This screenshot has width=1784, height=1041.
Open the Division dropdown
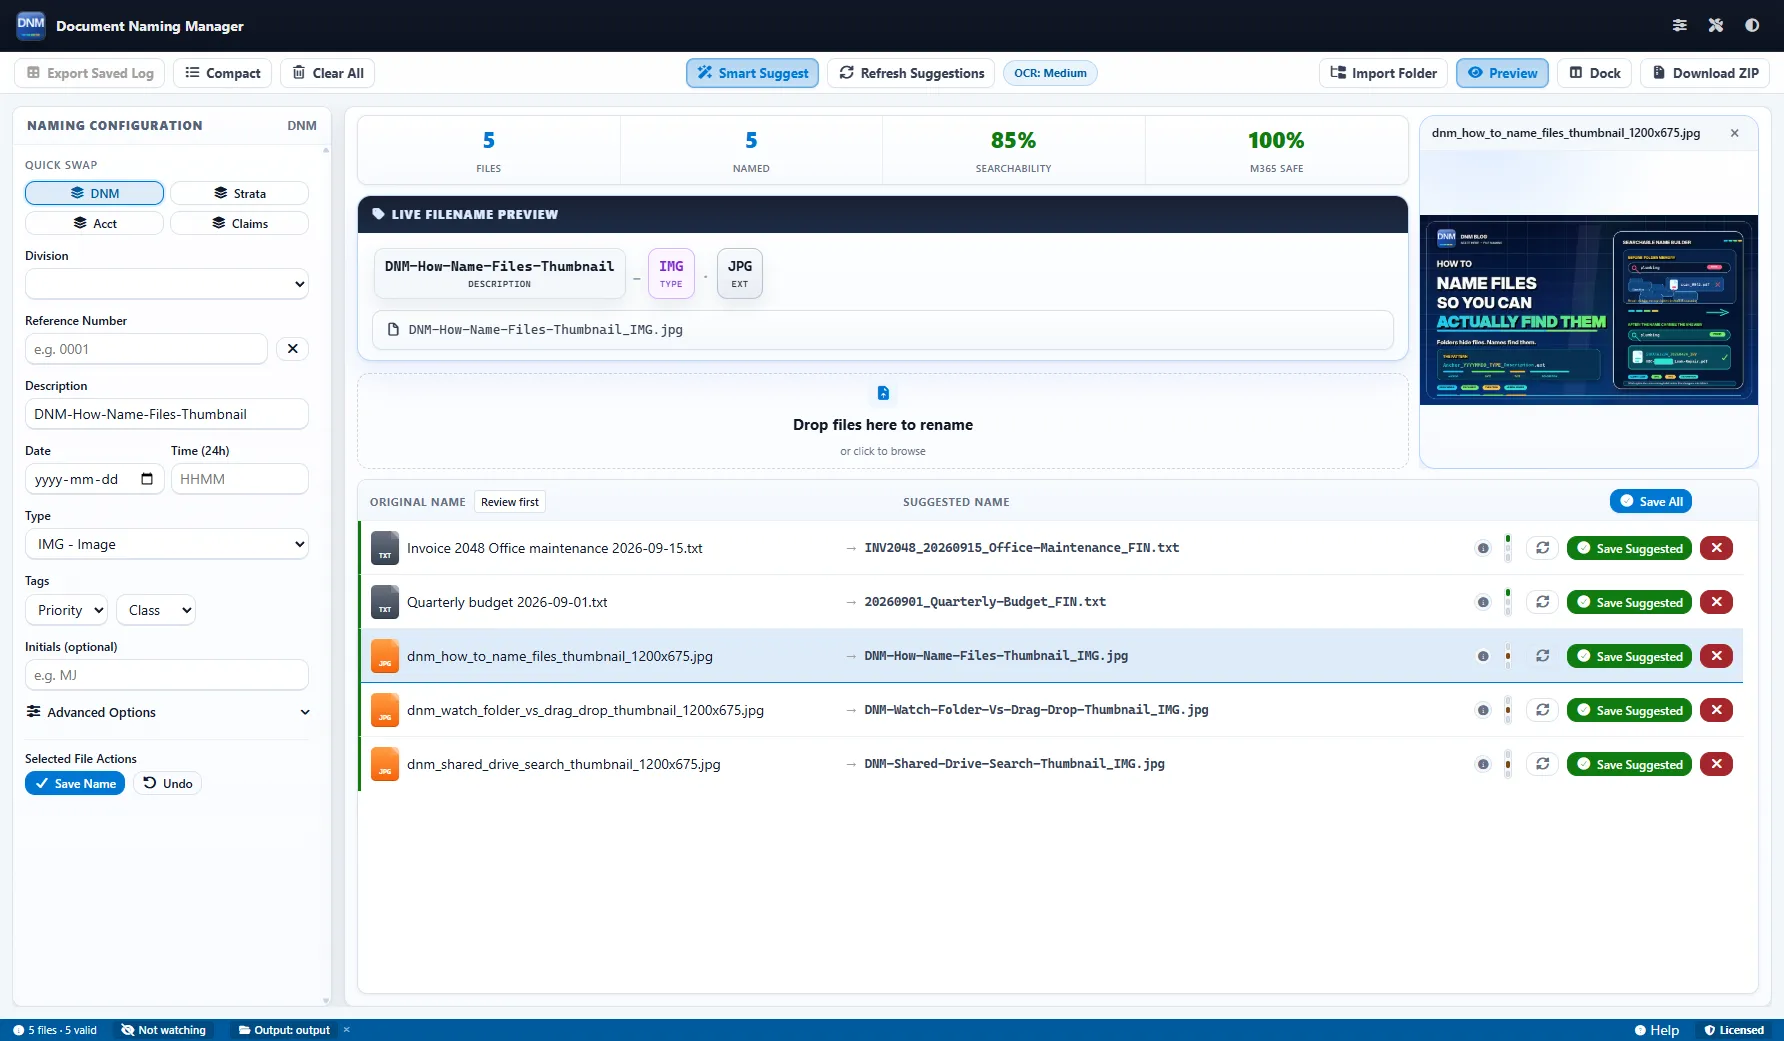tap(167, 284)
